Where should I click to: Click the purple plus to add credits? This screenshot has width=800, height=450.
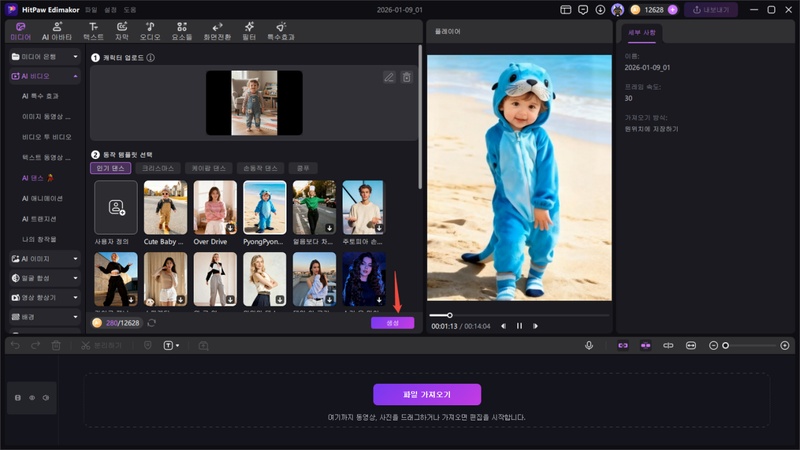click(x=672, y=10)
